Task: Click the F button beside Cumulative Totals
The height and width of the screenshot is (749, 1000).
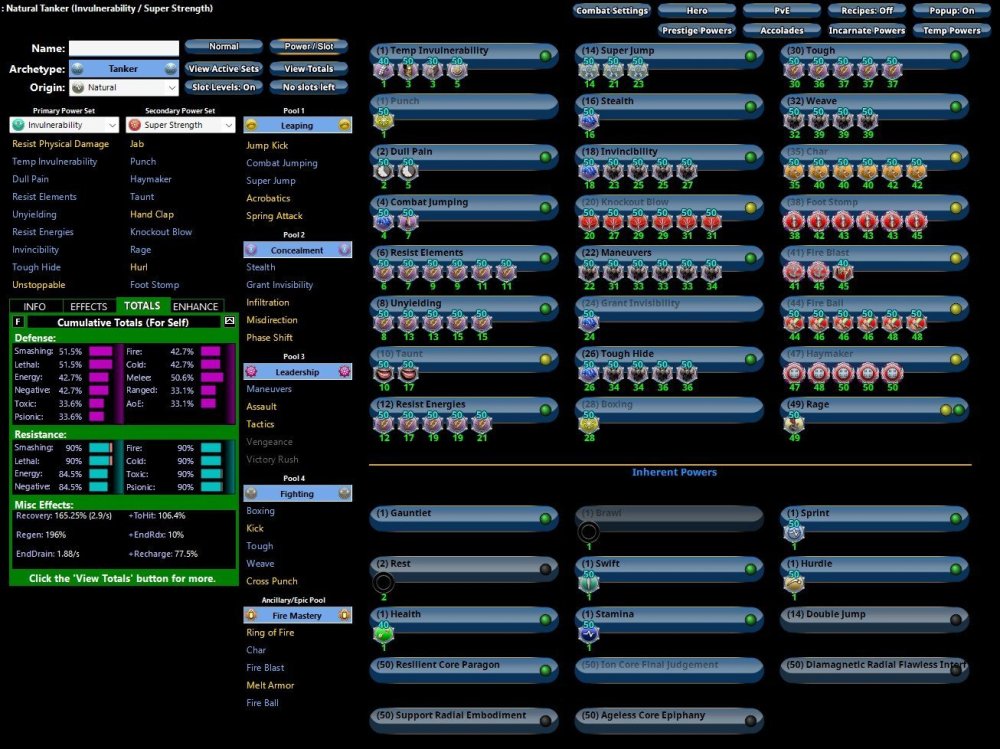Action: 19,322
